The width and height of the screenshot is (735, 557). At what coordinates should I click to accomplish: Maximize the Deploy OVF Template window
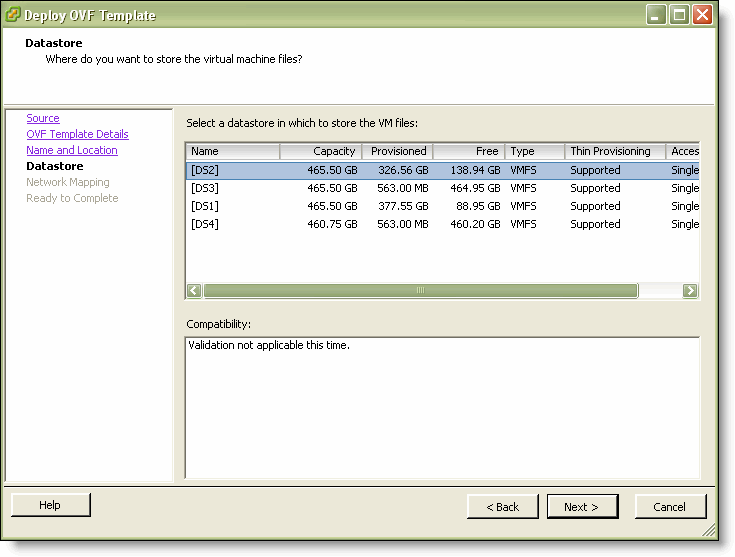[679, 15]
